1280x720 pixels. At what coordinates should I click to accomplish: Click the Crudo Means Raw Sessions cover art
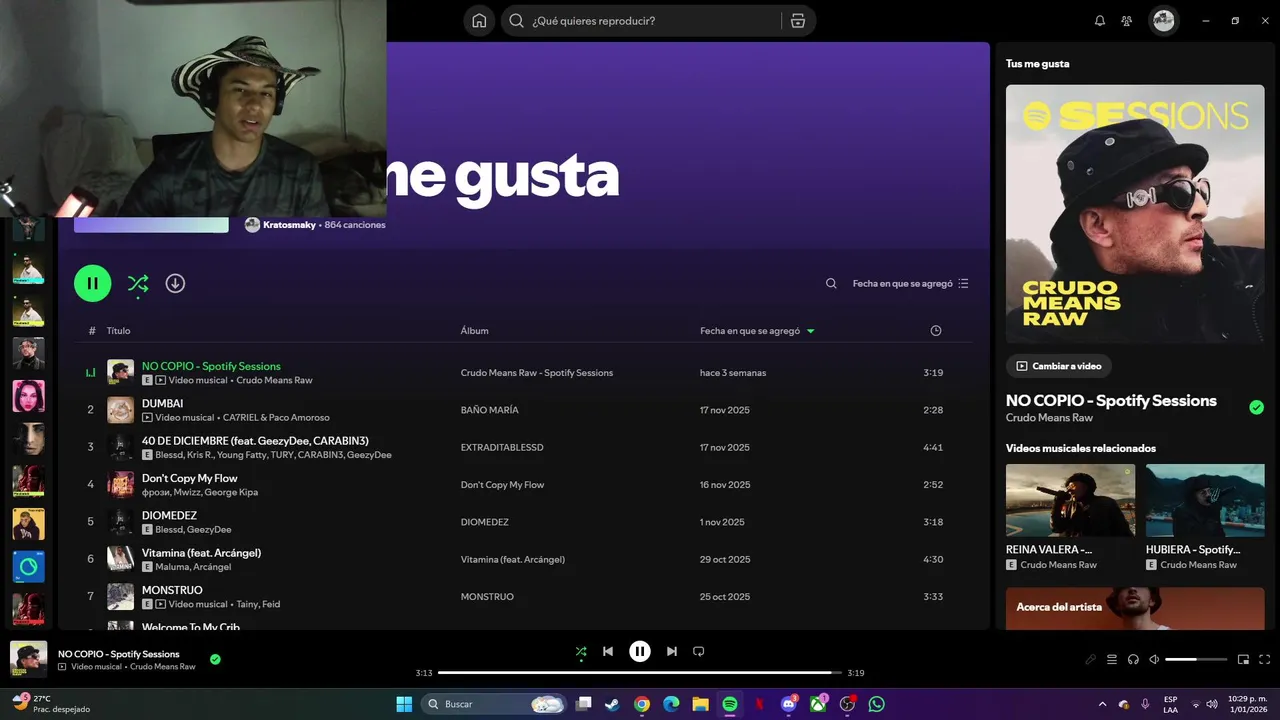[1135, 213]
